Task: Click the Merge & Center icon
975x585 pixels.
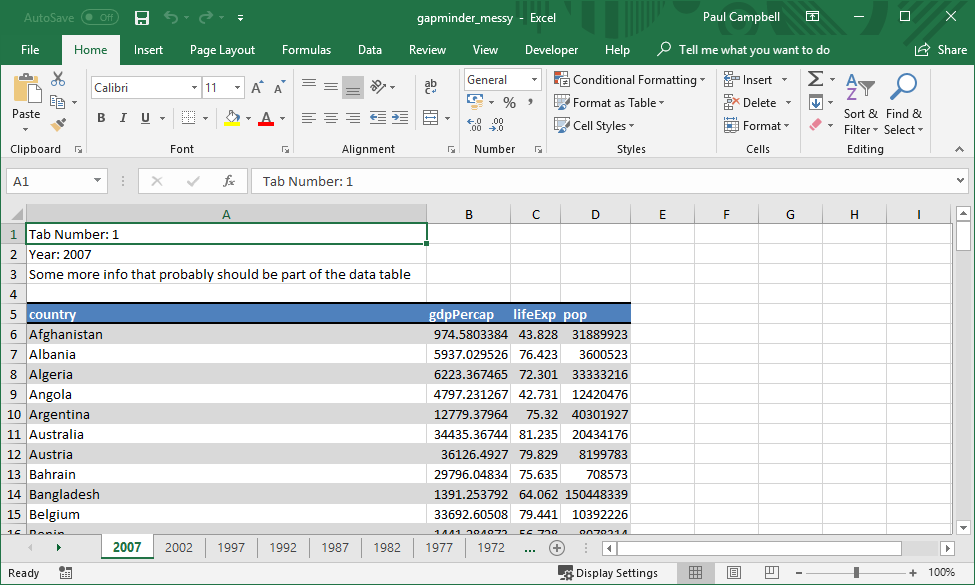Action: 430,117
